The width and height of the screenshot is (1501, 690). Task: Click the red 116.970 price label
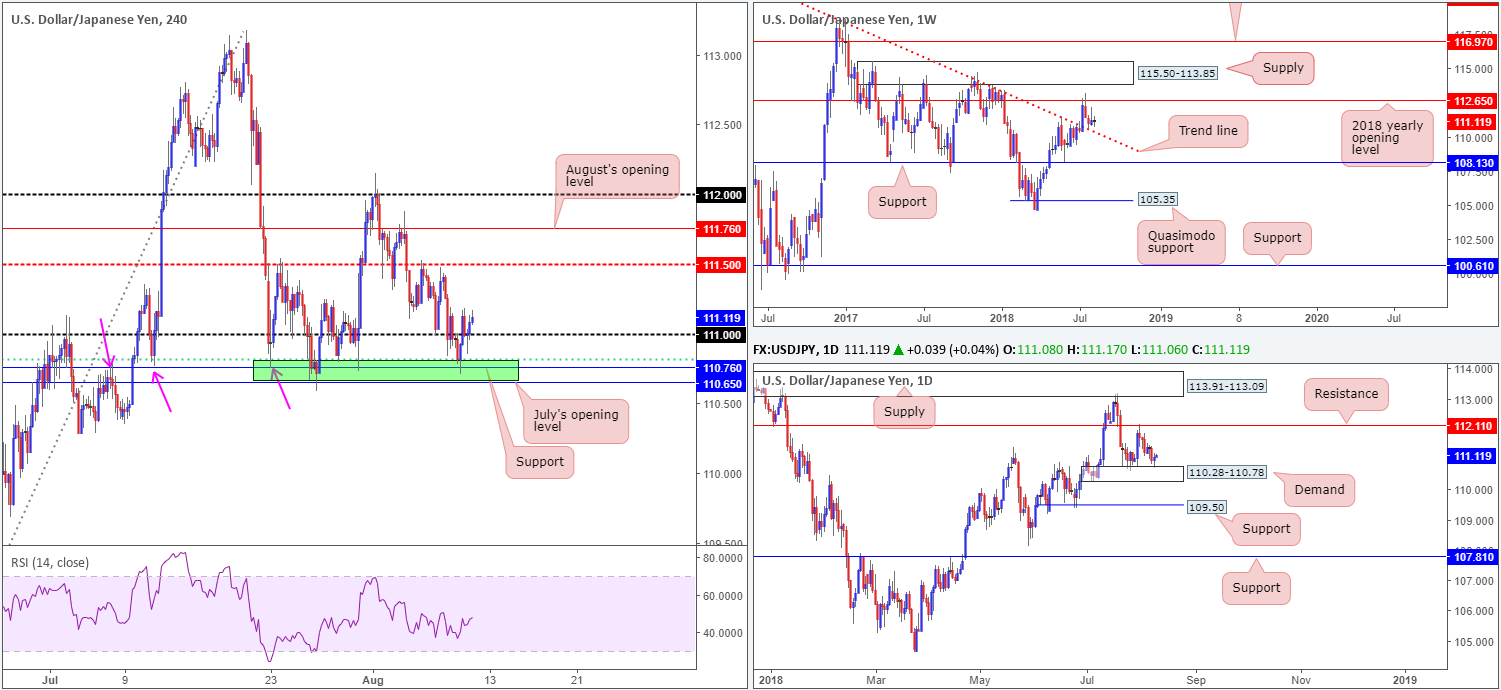click(x=1473, y=42)
